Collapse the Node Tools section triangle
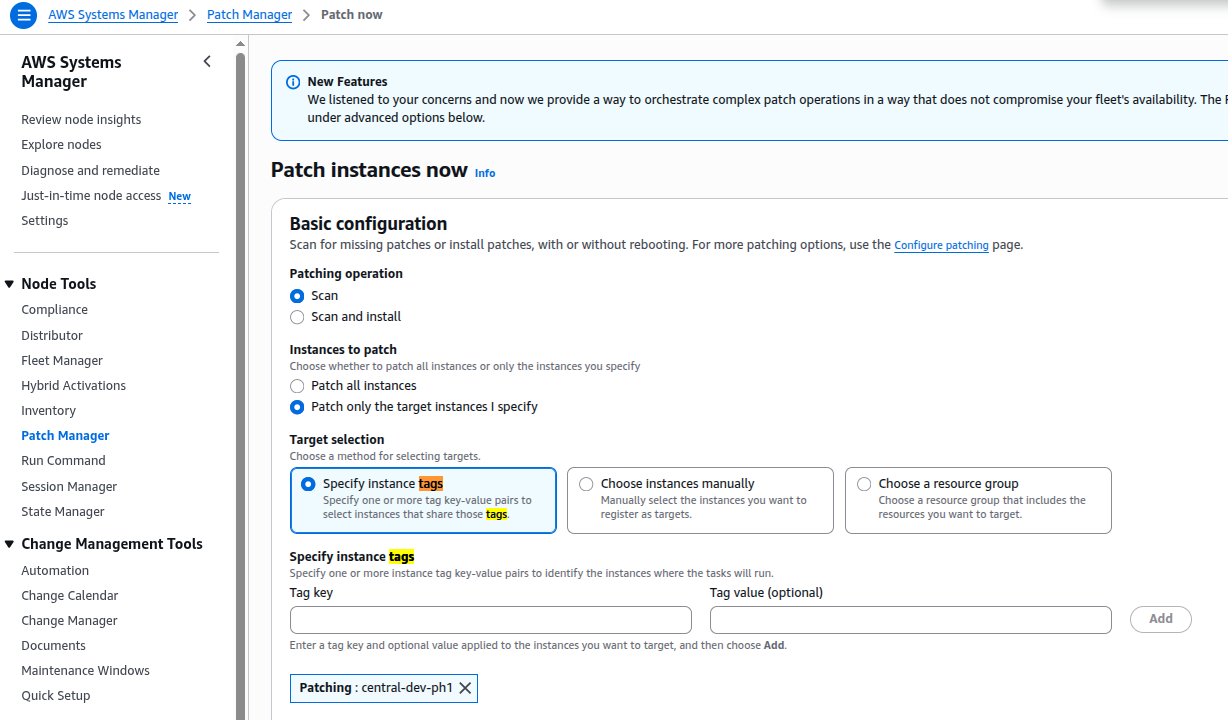 click(x=9, y=284)
